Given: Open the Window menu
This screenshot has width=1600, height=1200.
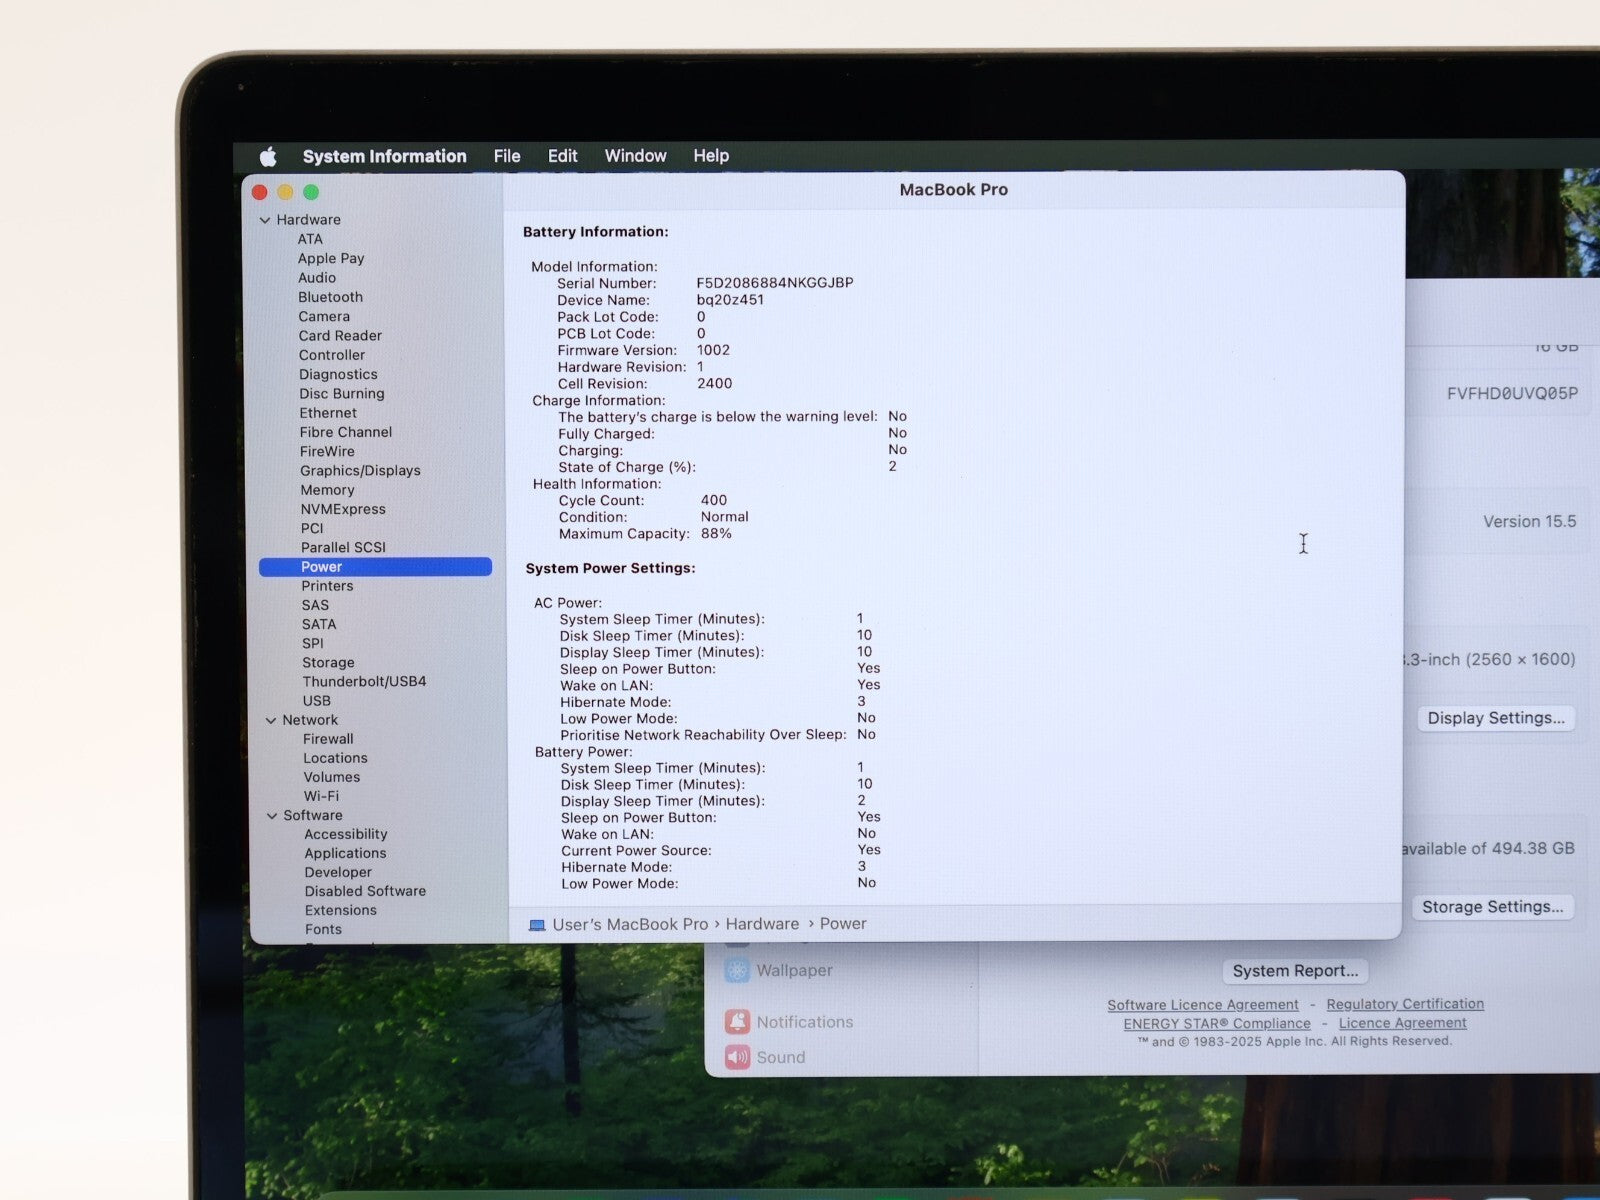Looking at the screenshot, I should [x=635, y=156].
